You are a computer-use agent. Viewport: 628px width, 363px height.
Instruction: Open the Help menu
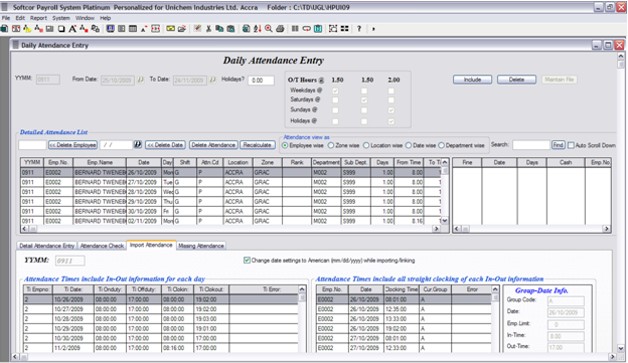[x=105, y=18]
